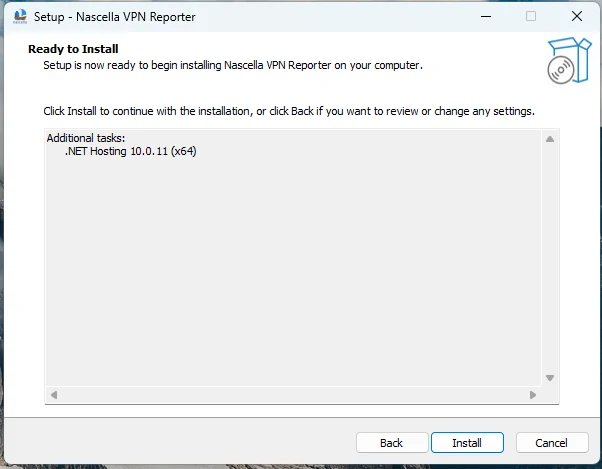Click the 'Click Install to continue' instruction text

click(x=289, y=111)
